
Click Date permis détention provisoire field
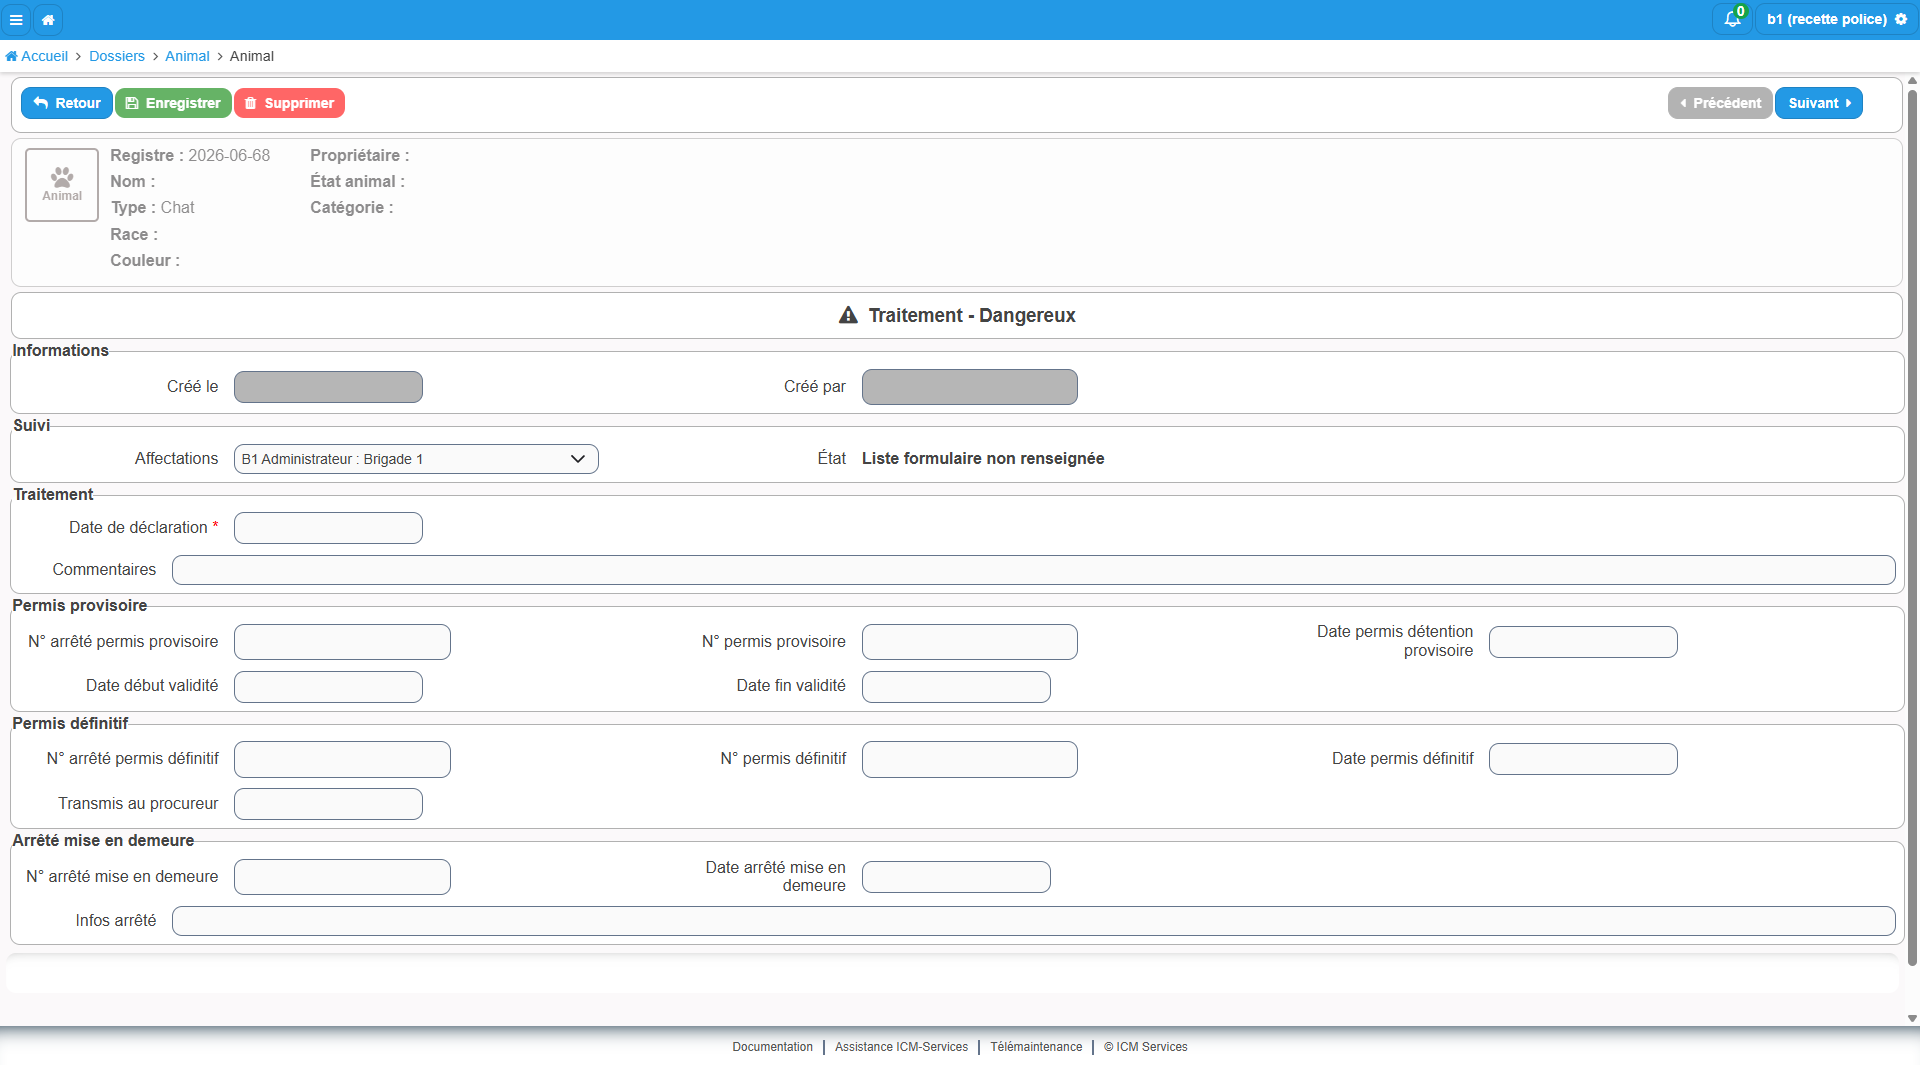(x=1583, y=642)
